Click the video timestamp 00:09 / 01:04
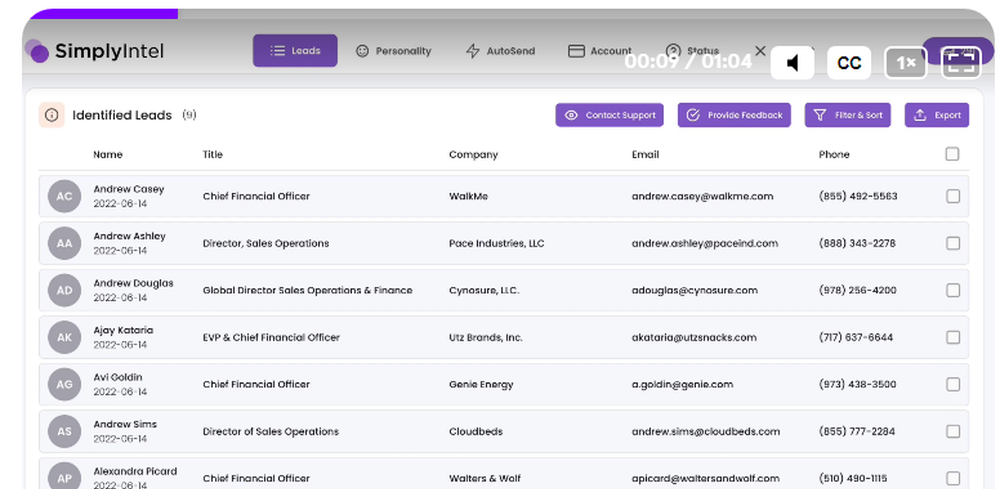 coord(688,62)
